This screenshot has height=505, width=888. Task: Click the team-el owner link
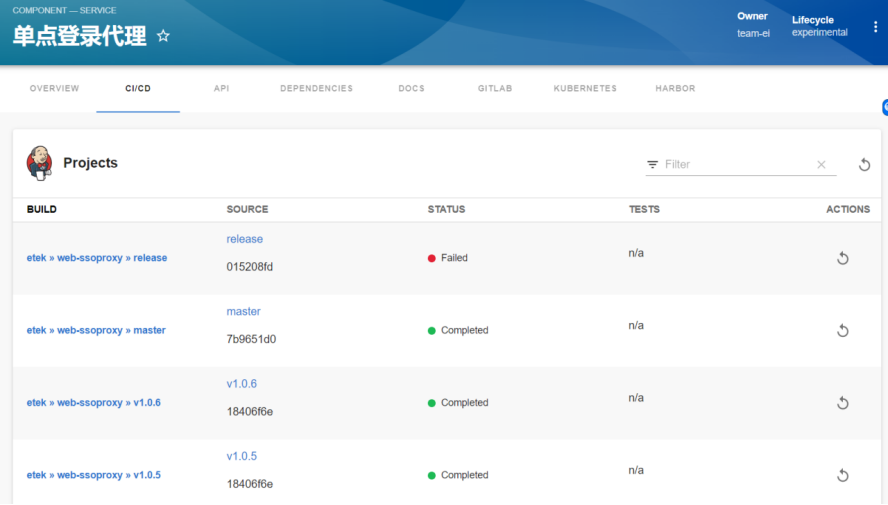point(753,33)
